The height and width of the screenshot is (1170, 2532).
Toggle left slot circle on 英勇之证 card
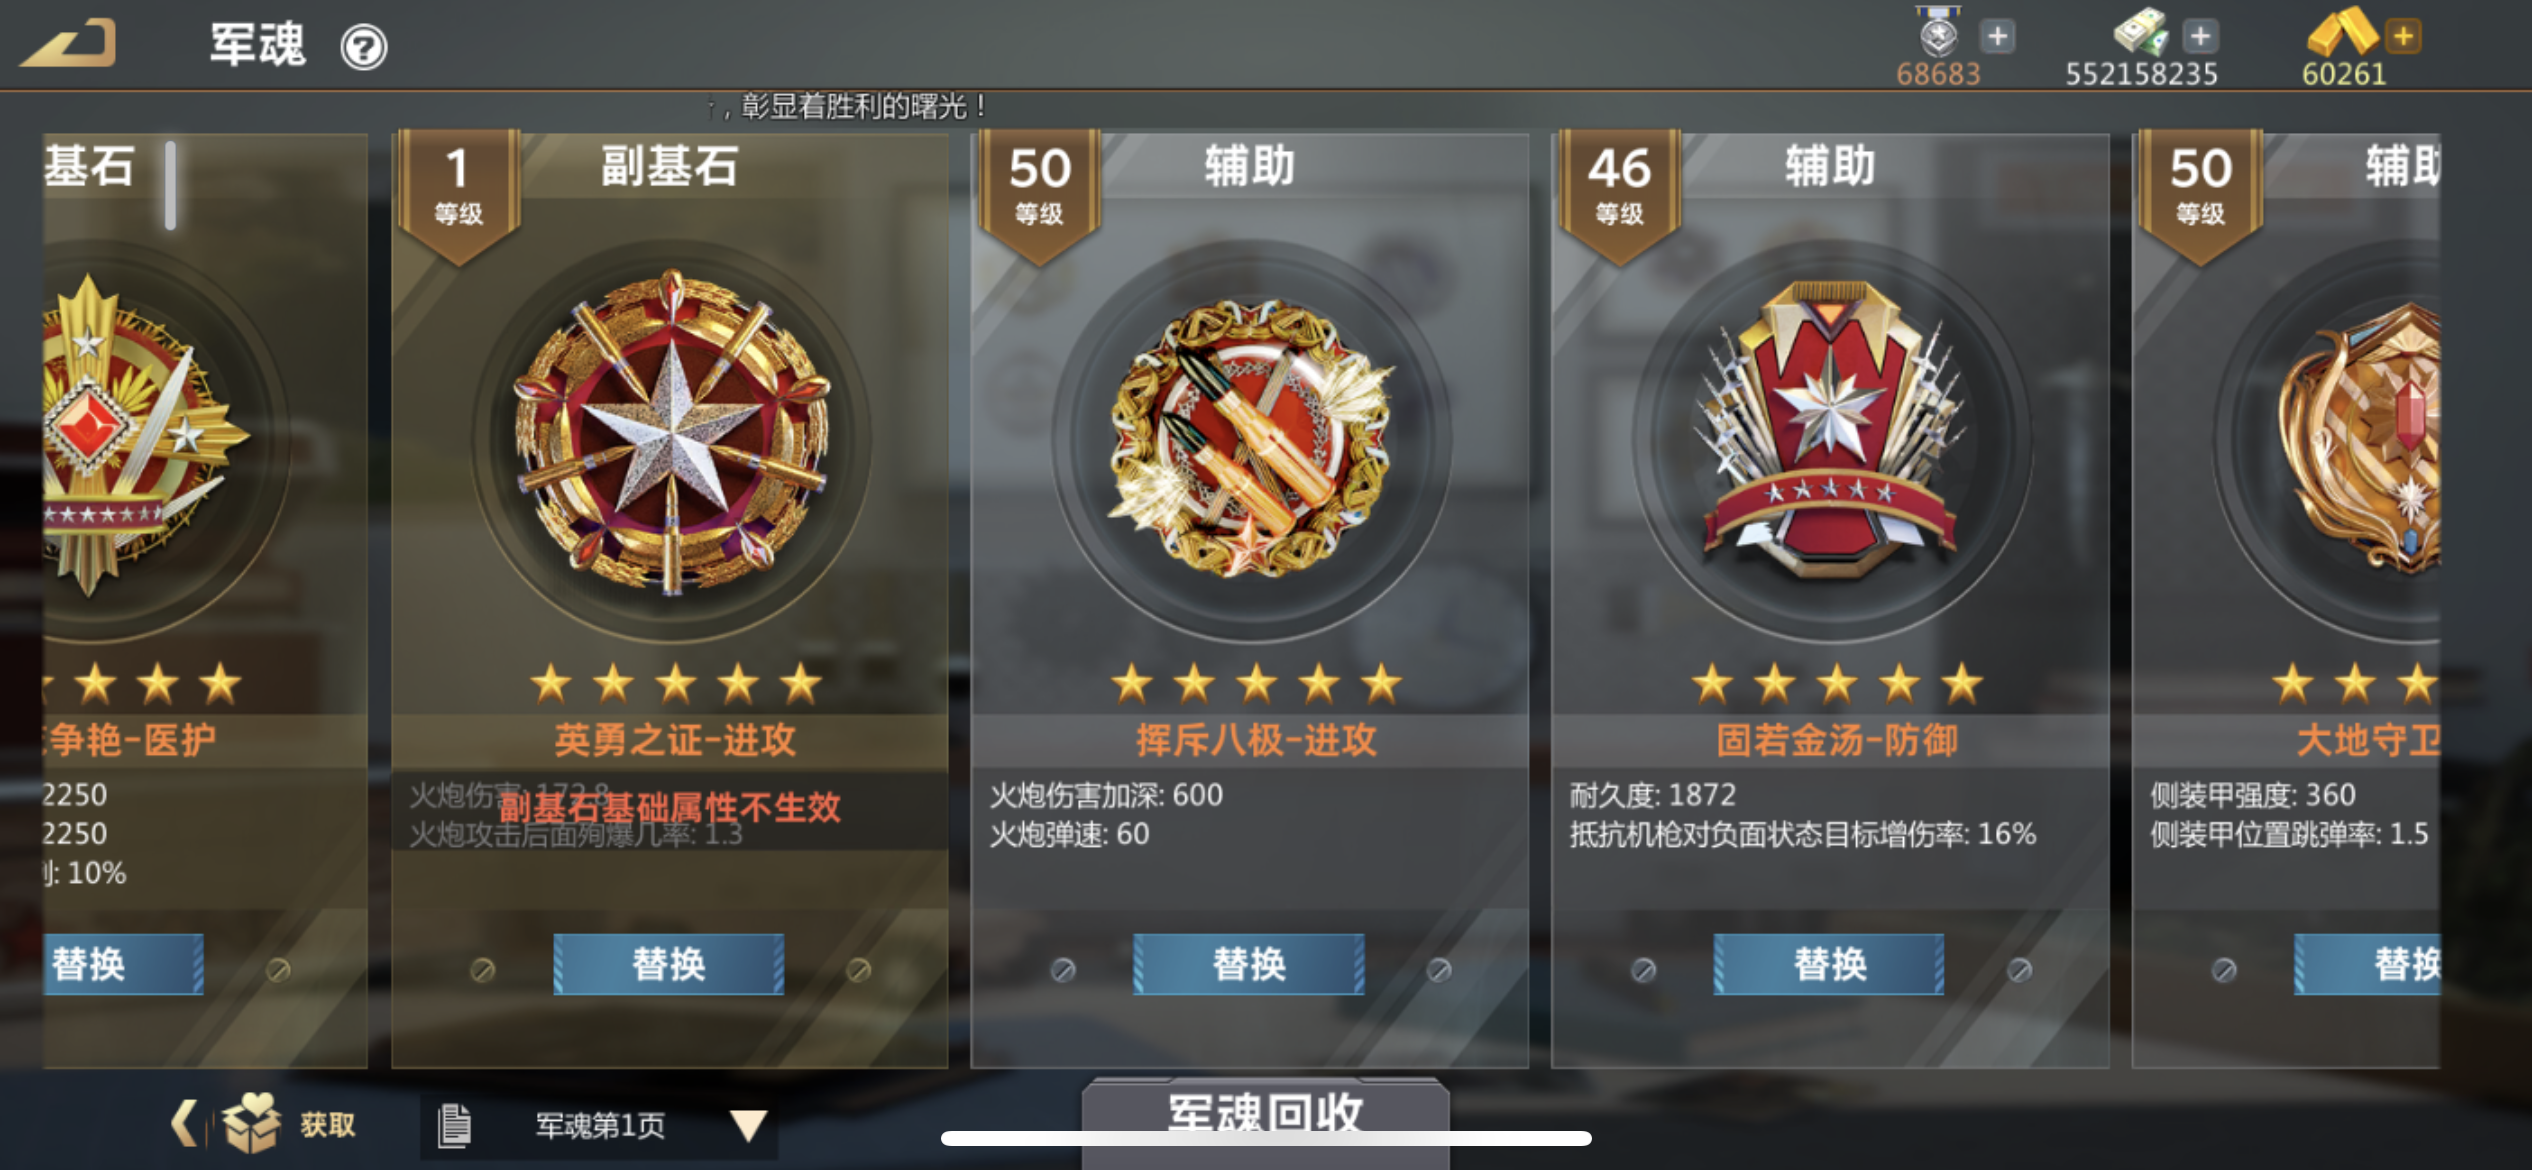click(x=482, y=970)
